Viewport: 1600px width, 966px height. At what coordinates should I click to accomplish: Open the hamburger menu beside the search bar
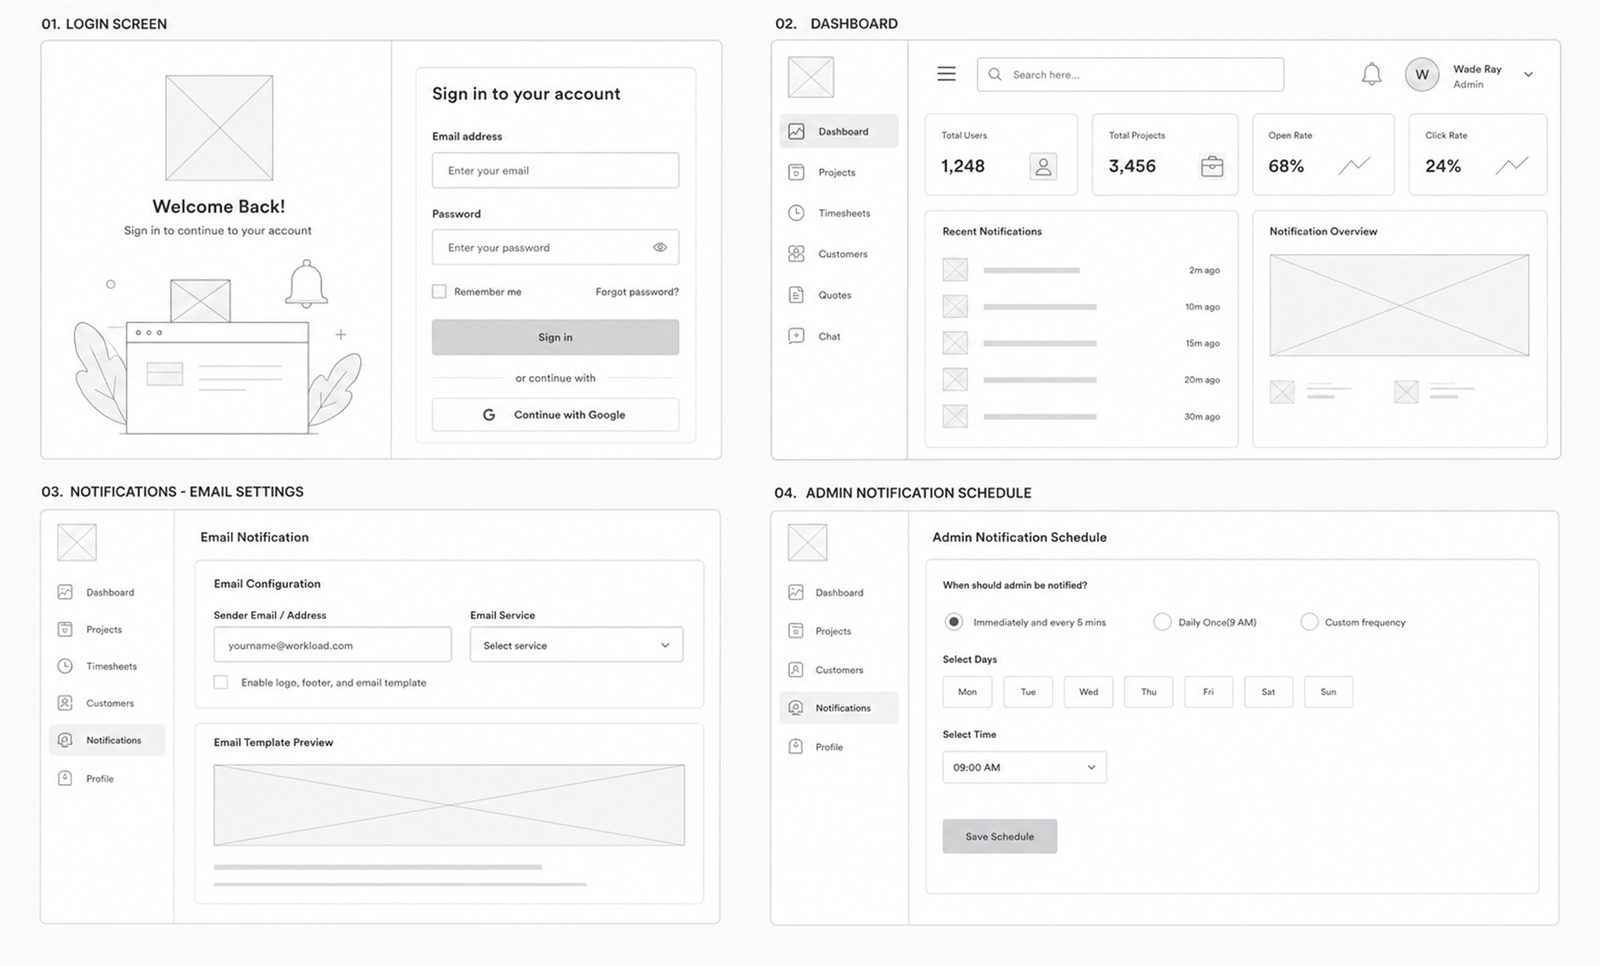[x=946, y=74]
